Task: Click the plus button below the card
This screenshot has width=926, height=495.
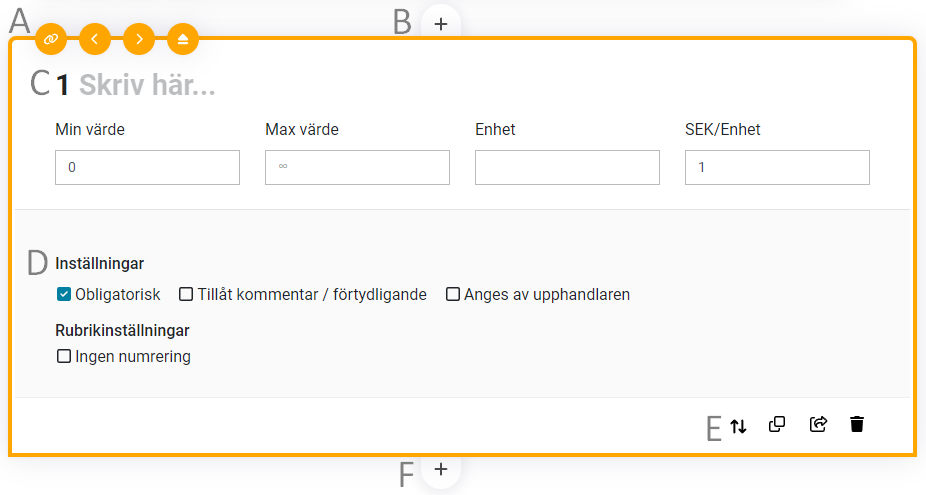Action: [441, 469]
